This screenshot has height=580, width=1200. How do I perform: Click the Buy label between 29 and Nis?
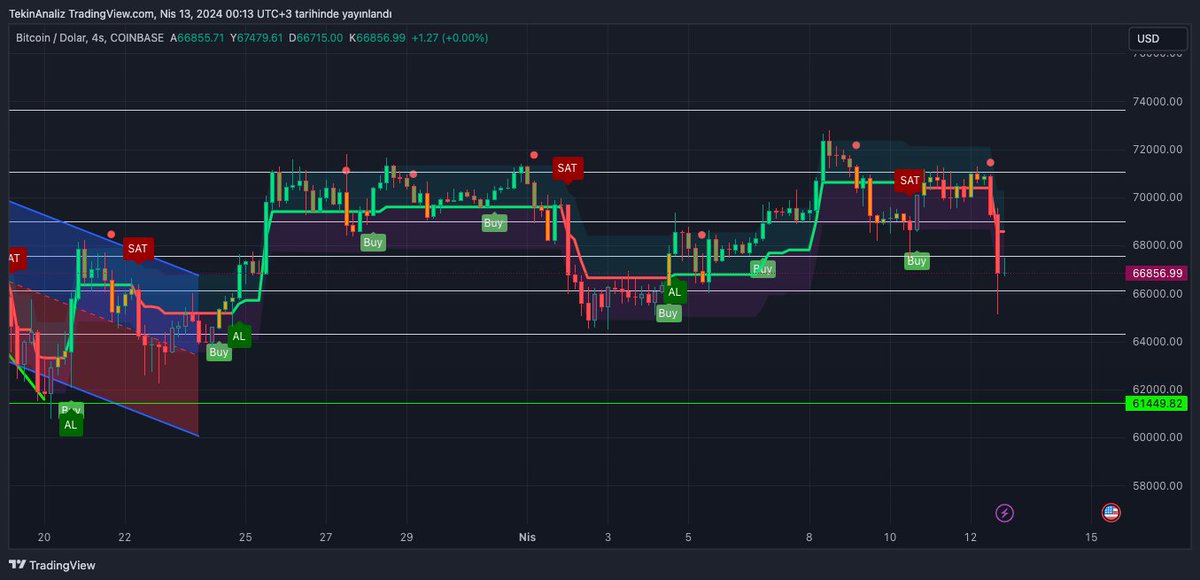(x=493, y=223)
